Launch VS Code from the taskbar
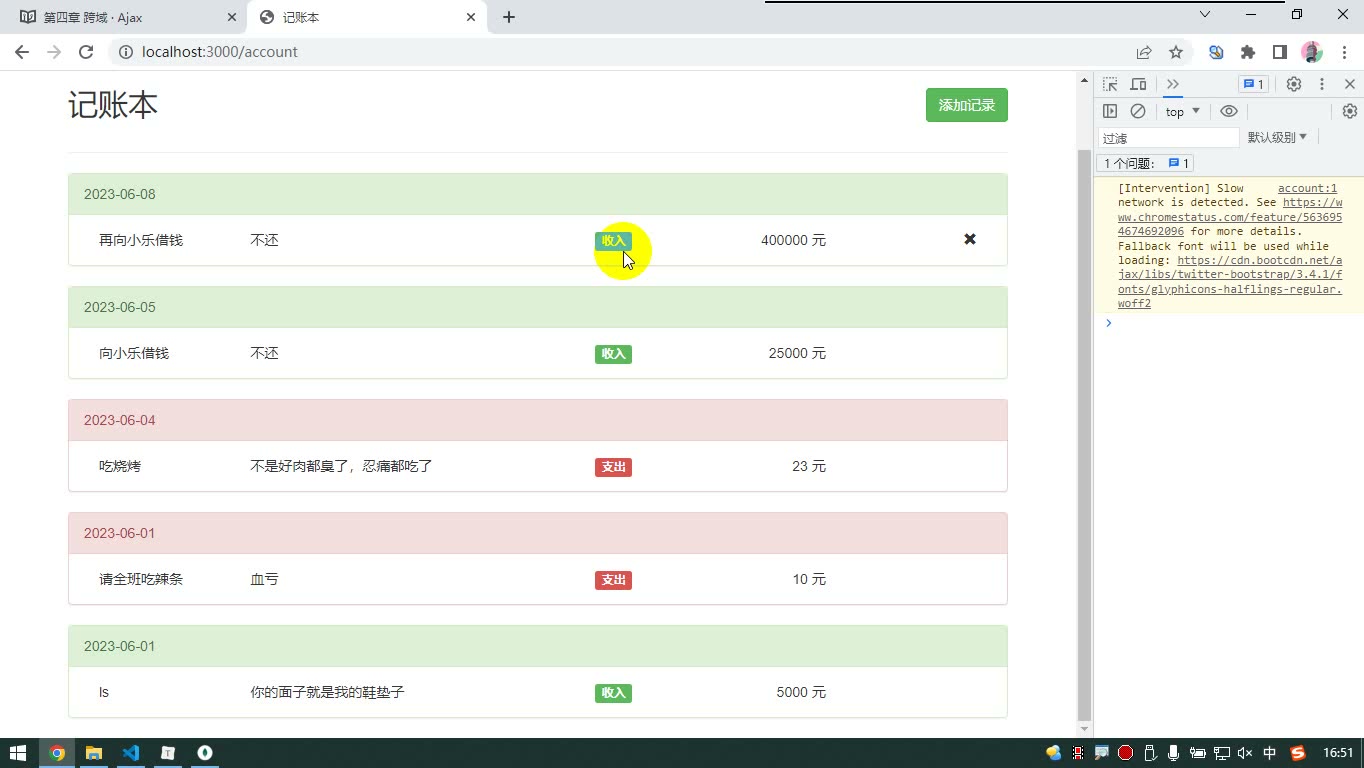Image resolution: width=1364 pixels, height=768 pixels. 131,753
